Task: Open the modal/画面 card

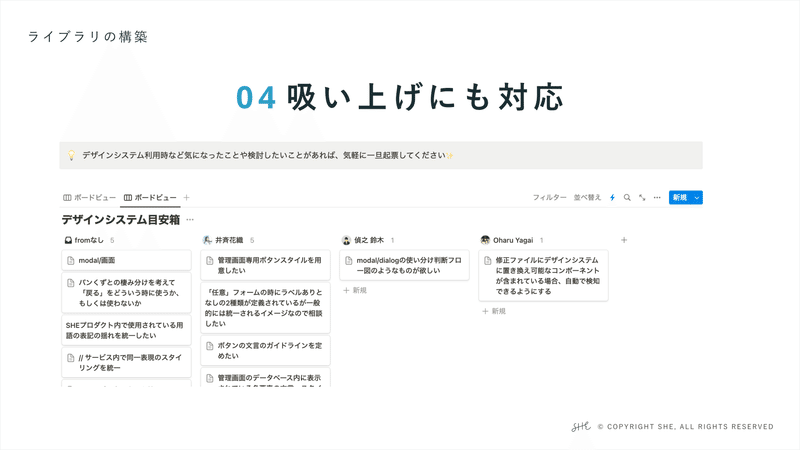Action: 127,260
